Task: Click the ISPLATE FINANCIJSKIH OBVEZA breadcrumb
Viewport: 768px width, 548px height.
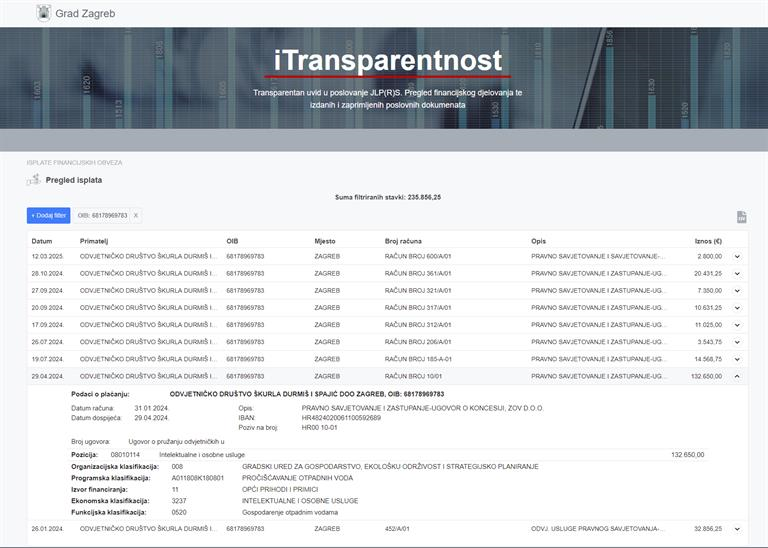Action: pos(74,161)
